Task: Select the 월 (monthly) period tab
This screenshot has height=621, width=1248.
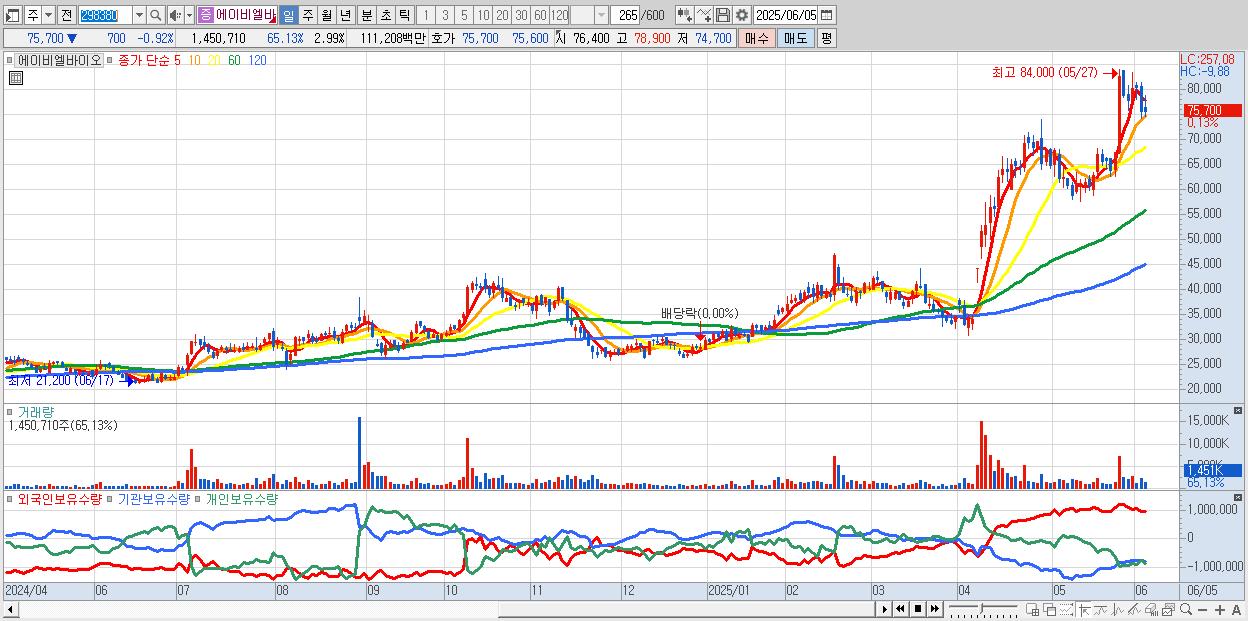Action: (327, 15)
